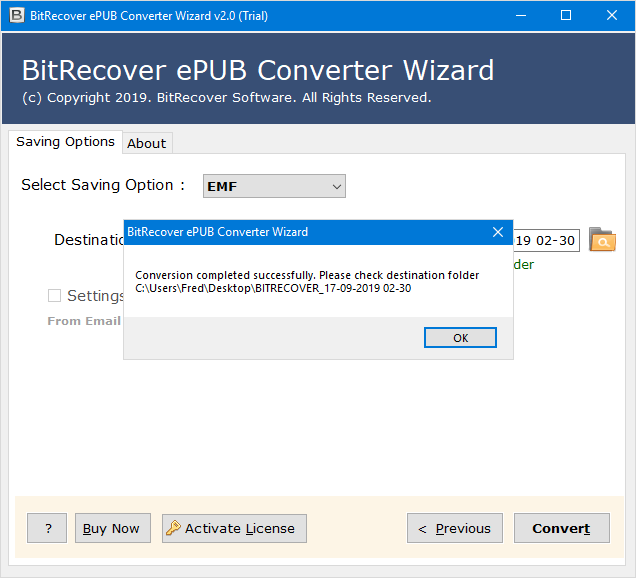The image size is (636, 578).
Task: Go back with the Previous button
Action: 455,528
